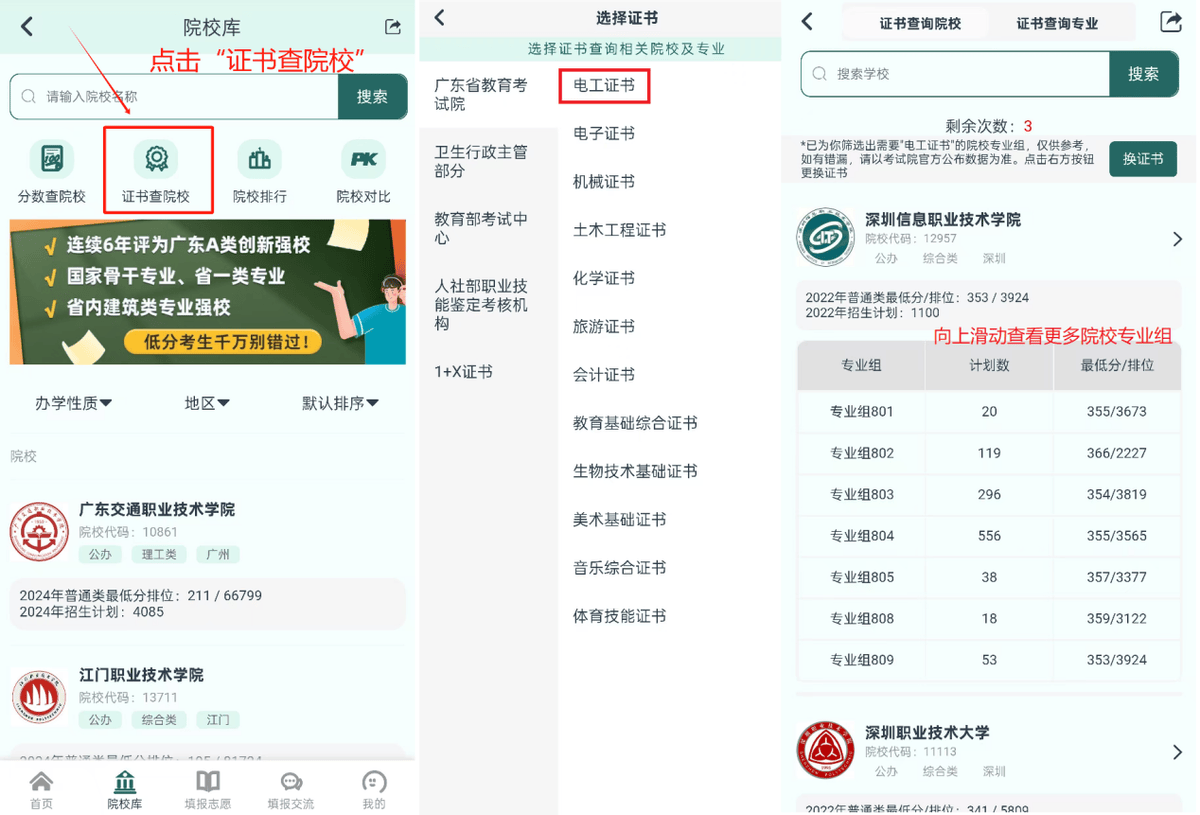The height and width of the screenshot is (815, 1200).
Task: Switch to 证书查询专业 tab
Action: [1057, 23]
